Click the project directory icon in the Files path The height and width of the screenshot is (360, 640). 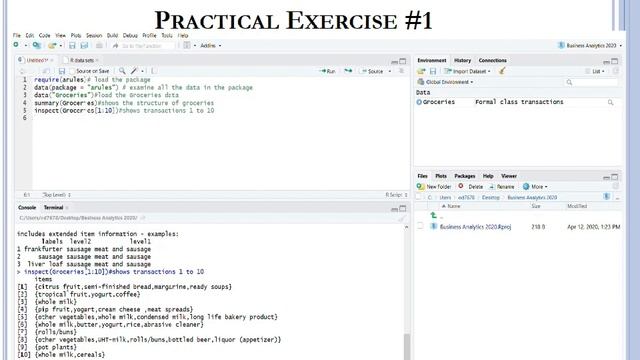pyautogui.click(x=607, y=197)
